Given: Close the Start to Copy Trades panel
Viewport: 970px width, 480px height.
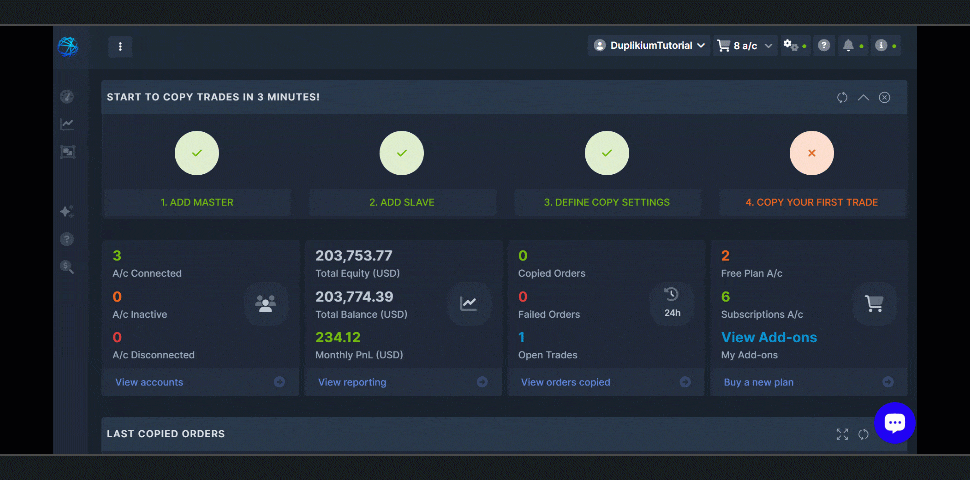Looking at the screenshot, I should coord(885,97).
